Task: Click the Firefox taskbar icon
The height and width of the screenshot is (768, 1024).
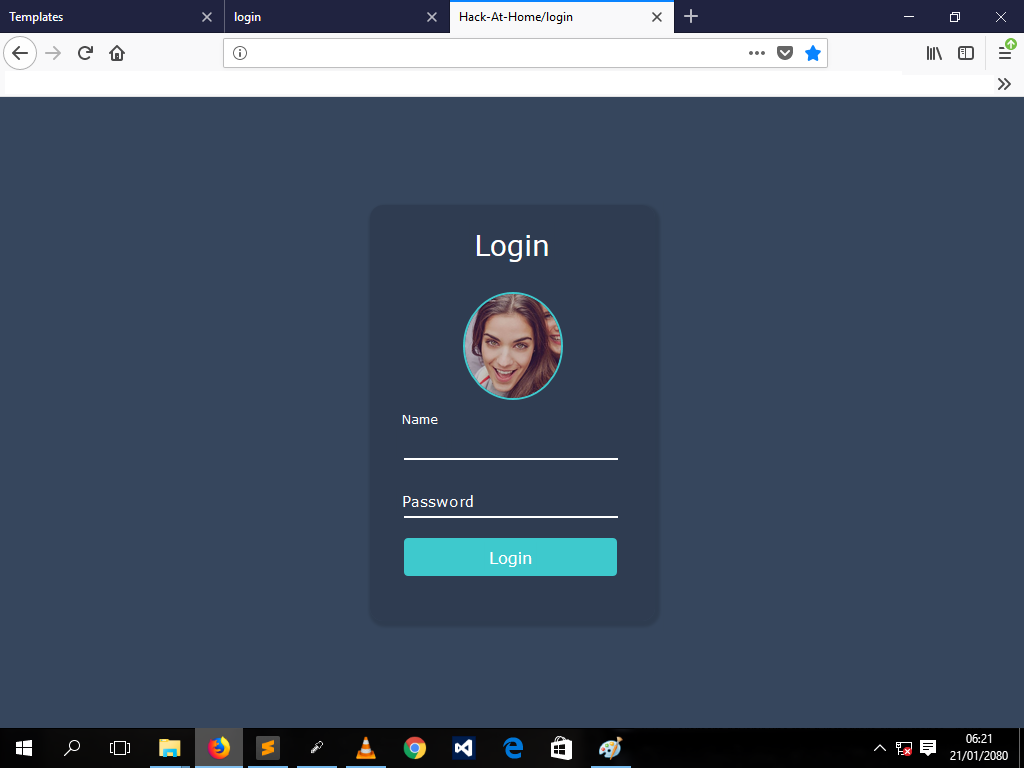Action: [219, 748]
